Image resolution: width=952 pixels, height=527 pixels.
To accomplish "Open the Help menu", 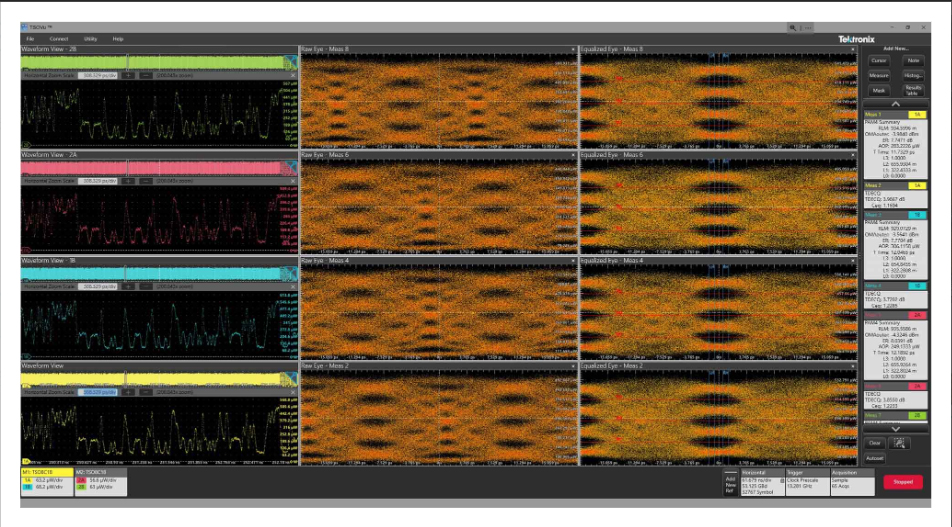I will click(x=118, y=39).
